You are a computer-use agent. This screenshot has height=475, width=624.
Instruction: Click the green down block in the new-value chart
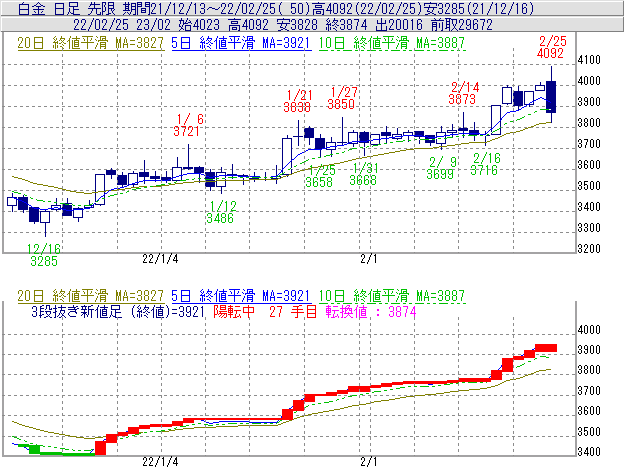click(x=35, y=449)
